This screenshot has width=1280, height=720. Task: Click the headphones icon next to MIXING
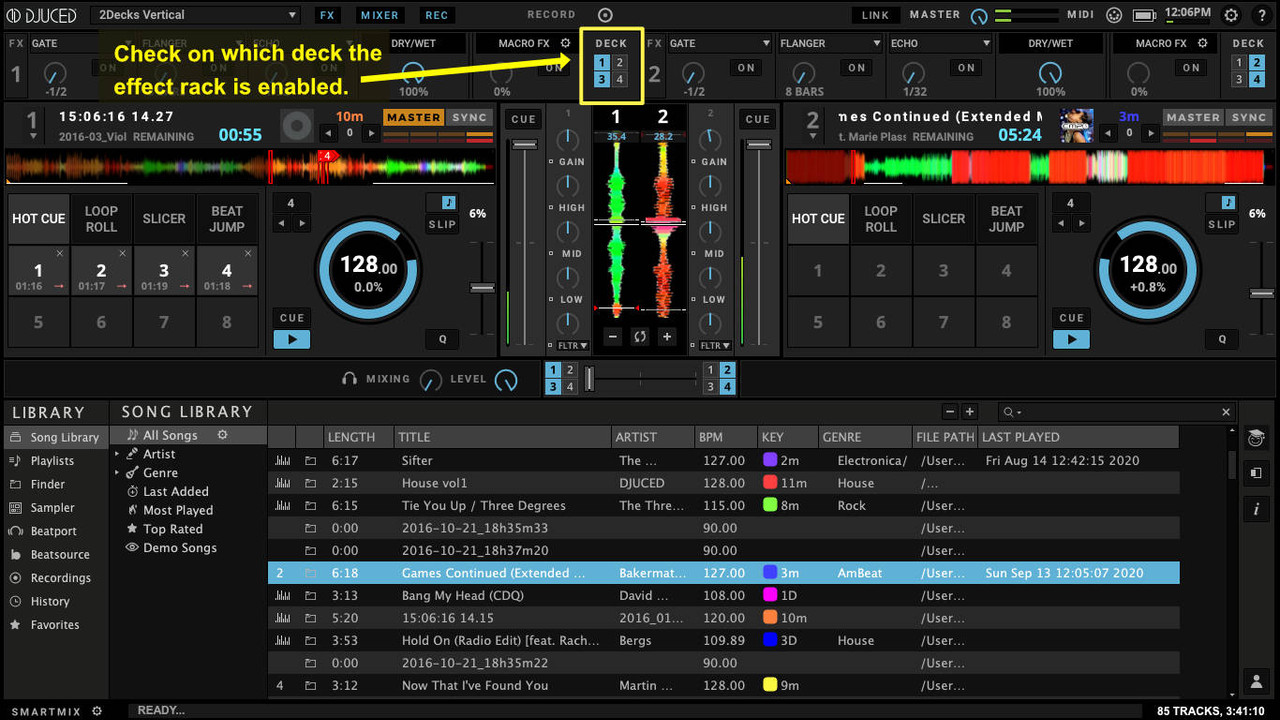coord(349,379)
